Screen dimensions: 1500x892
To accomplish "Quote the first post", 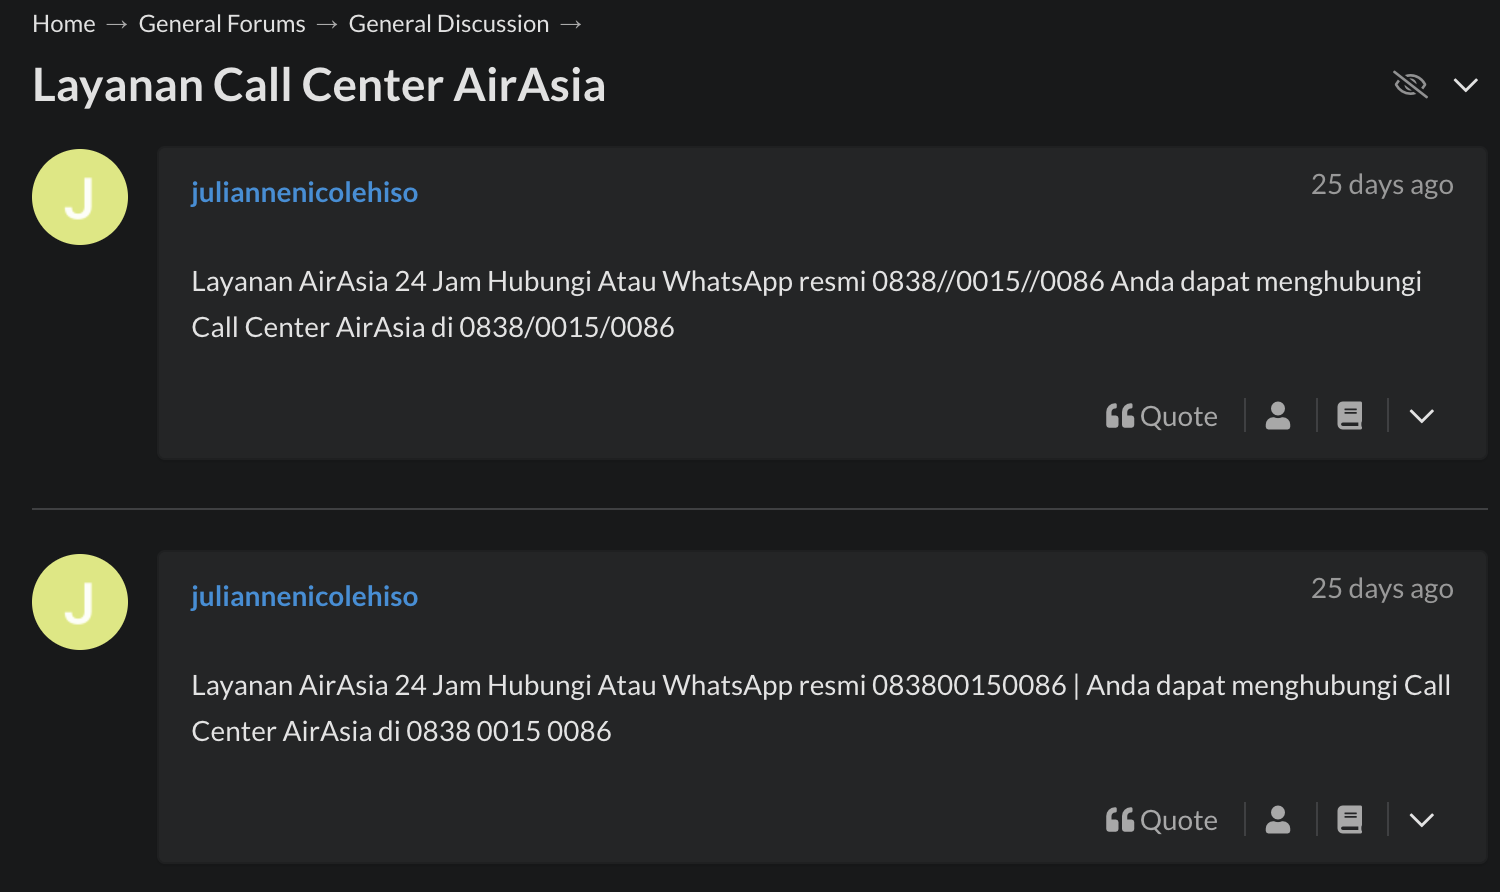I will click(x=1162, y=416).
